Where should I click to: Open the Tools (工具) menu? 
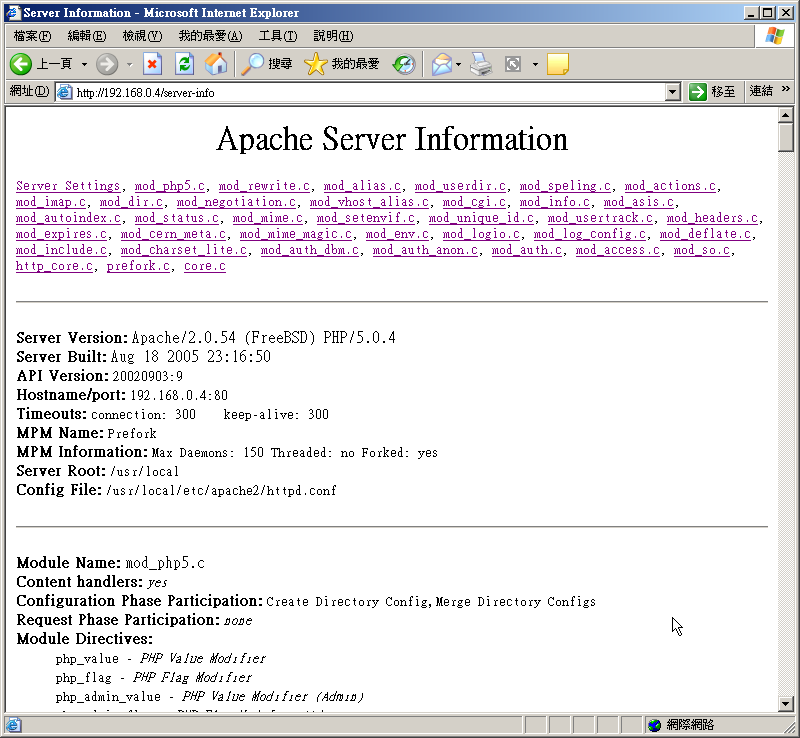point(277,36)
